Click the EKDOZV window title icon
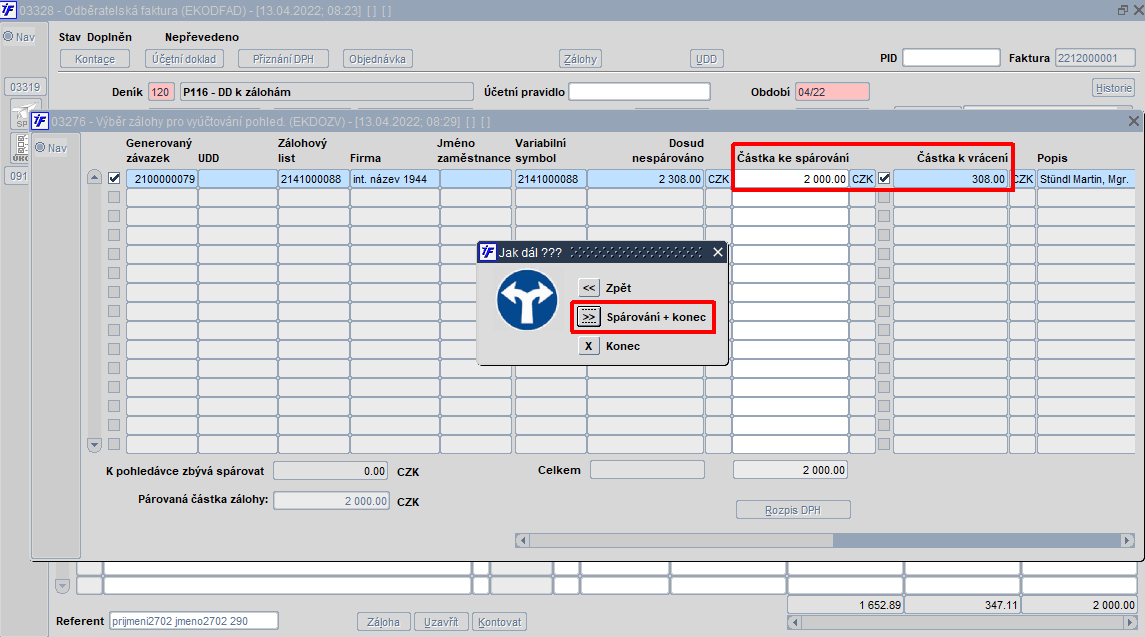Image resolution: width=1145 pixels, height=637 pixels. coord(39,121)
